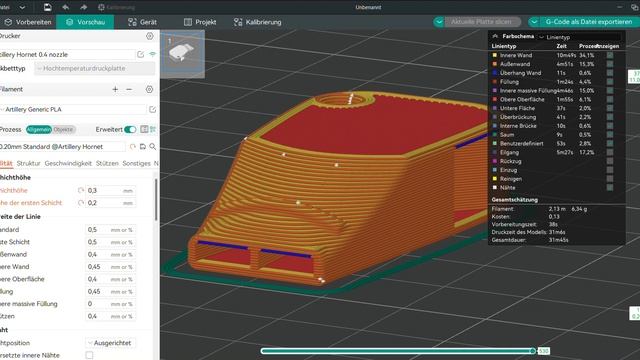Select the Objekte process mode

pos(63,129)
